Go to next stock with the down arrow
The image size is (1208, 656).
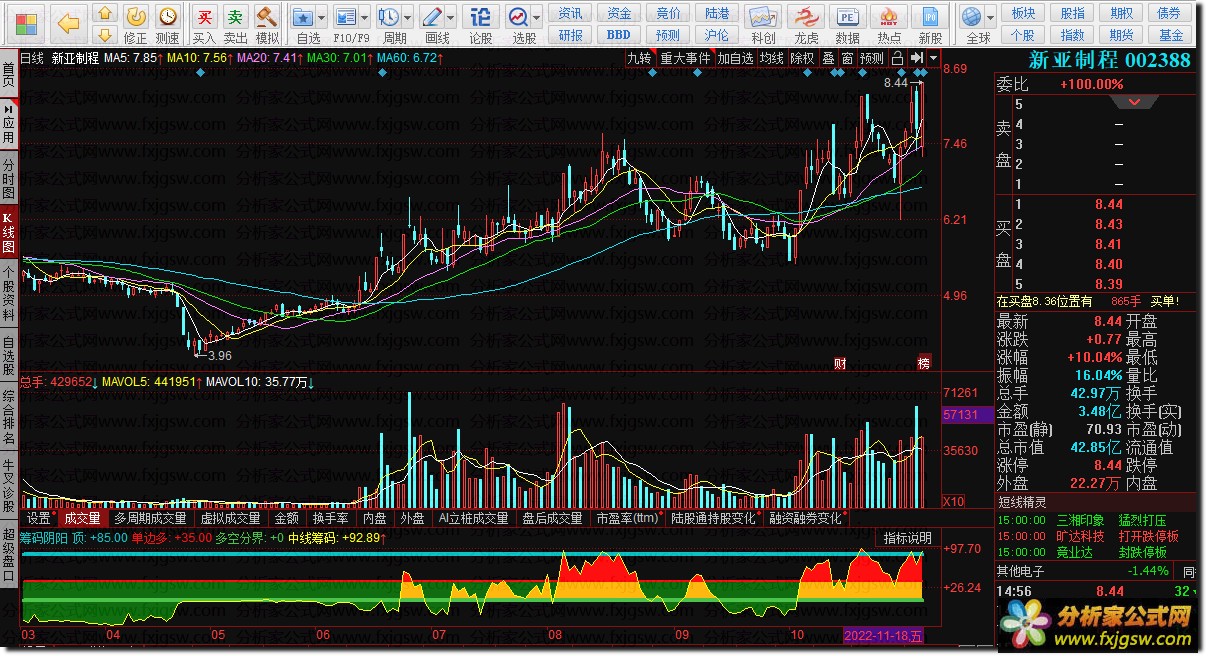(104, 34)
